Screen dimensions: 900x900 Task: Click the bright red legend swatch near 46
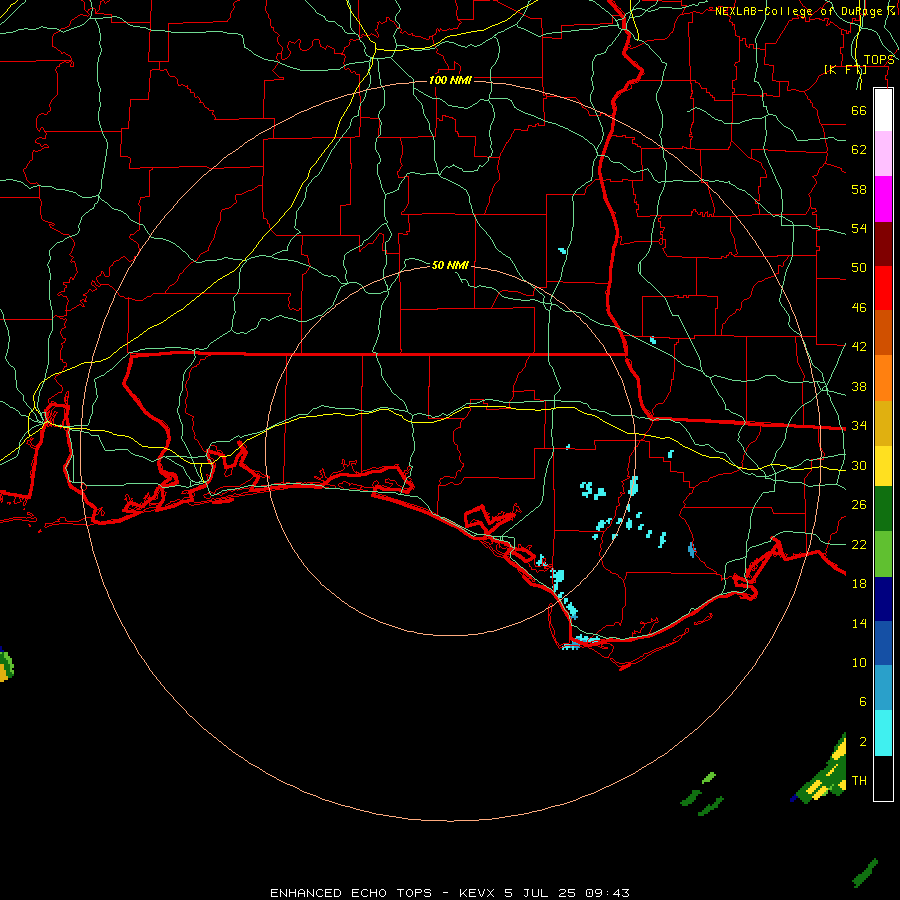tap(883, 288)
